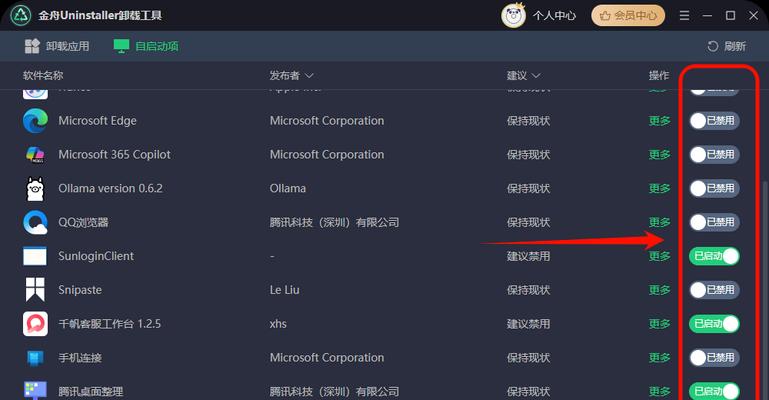Select the Ollama version 0.6.2 text

[x=110, y=188]
